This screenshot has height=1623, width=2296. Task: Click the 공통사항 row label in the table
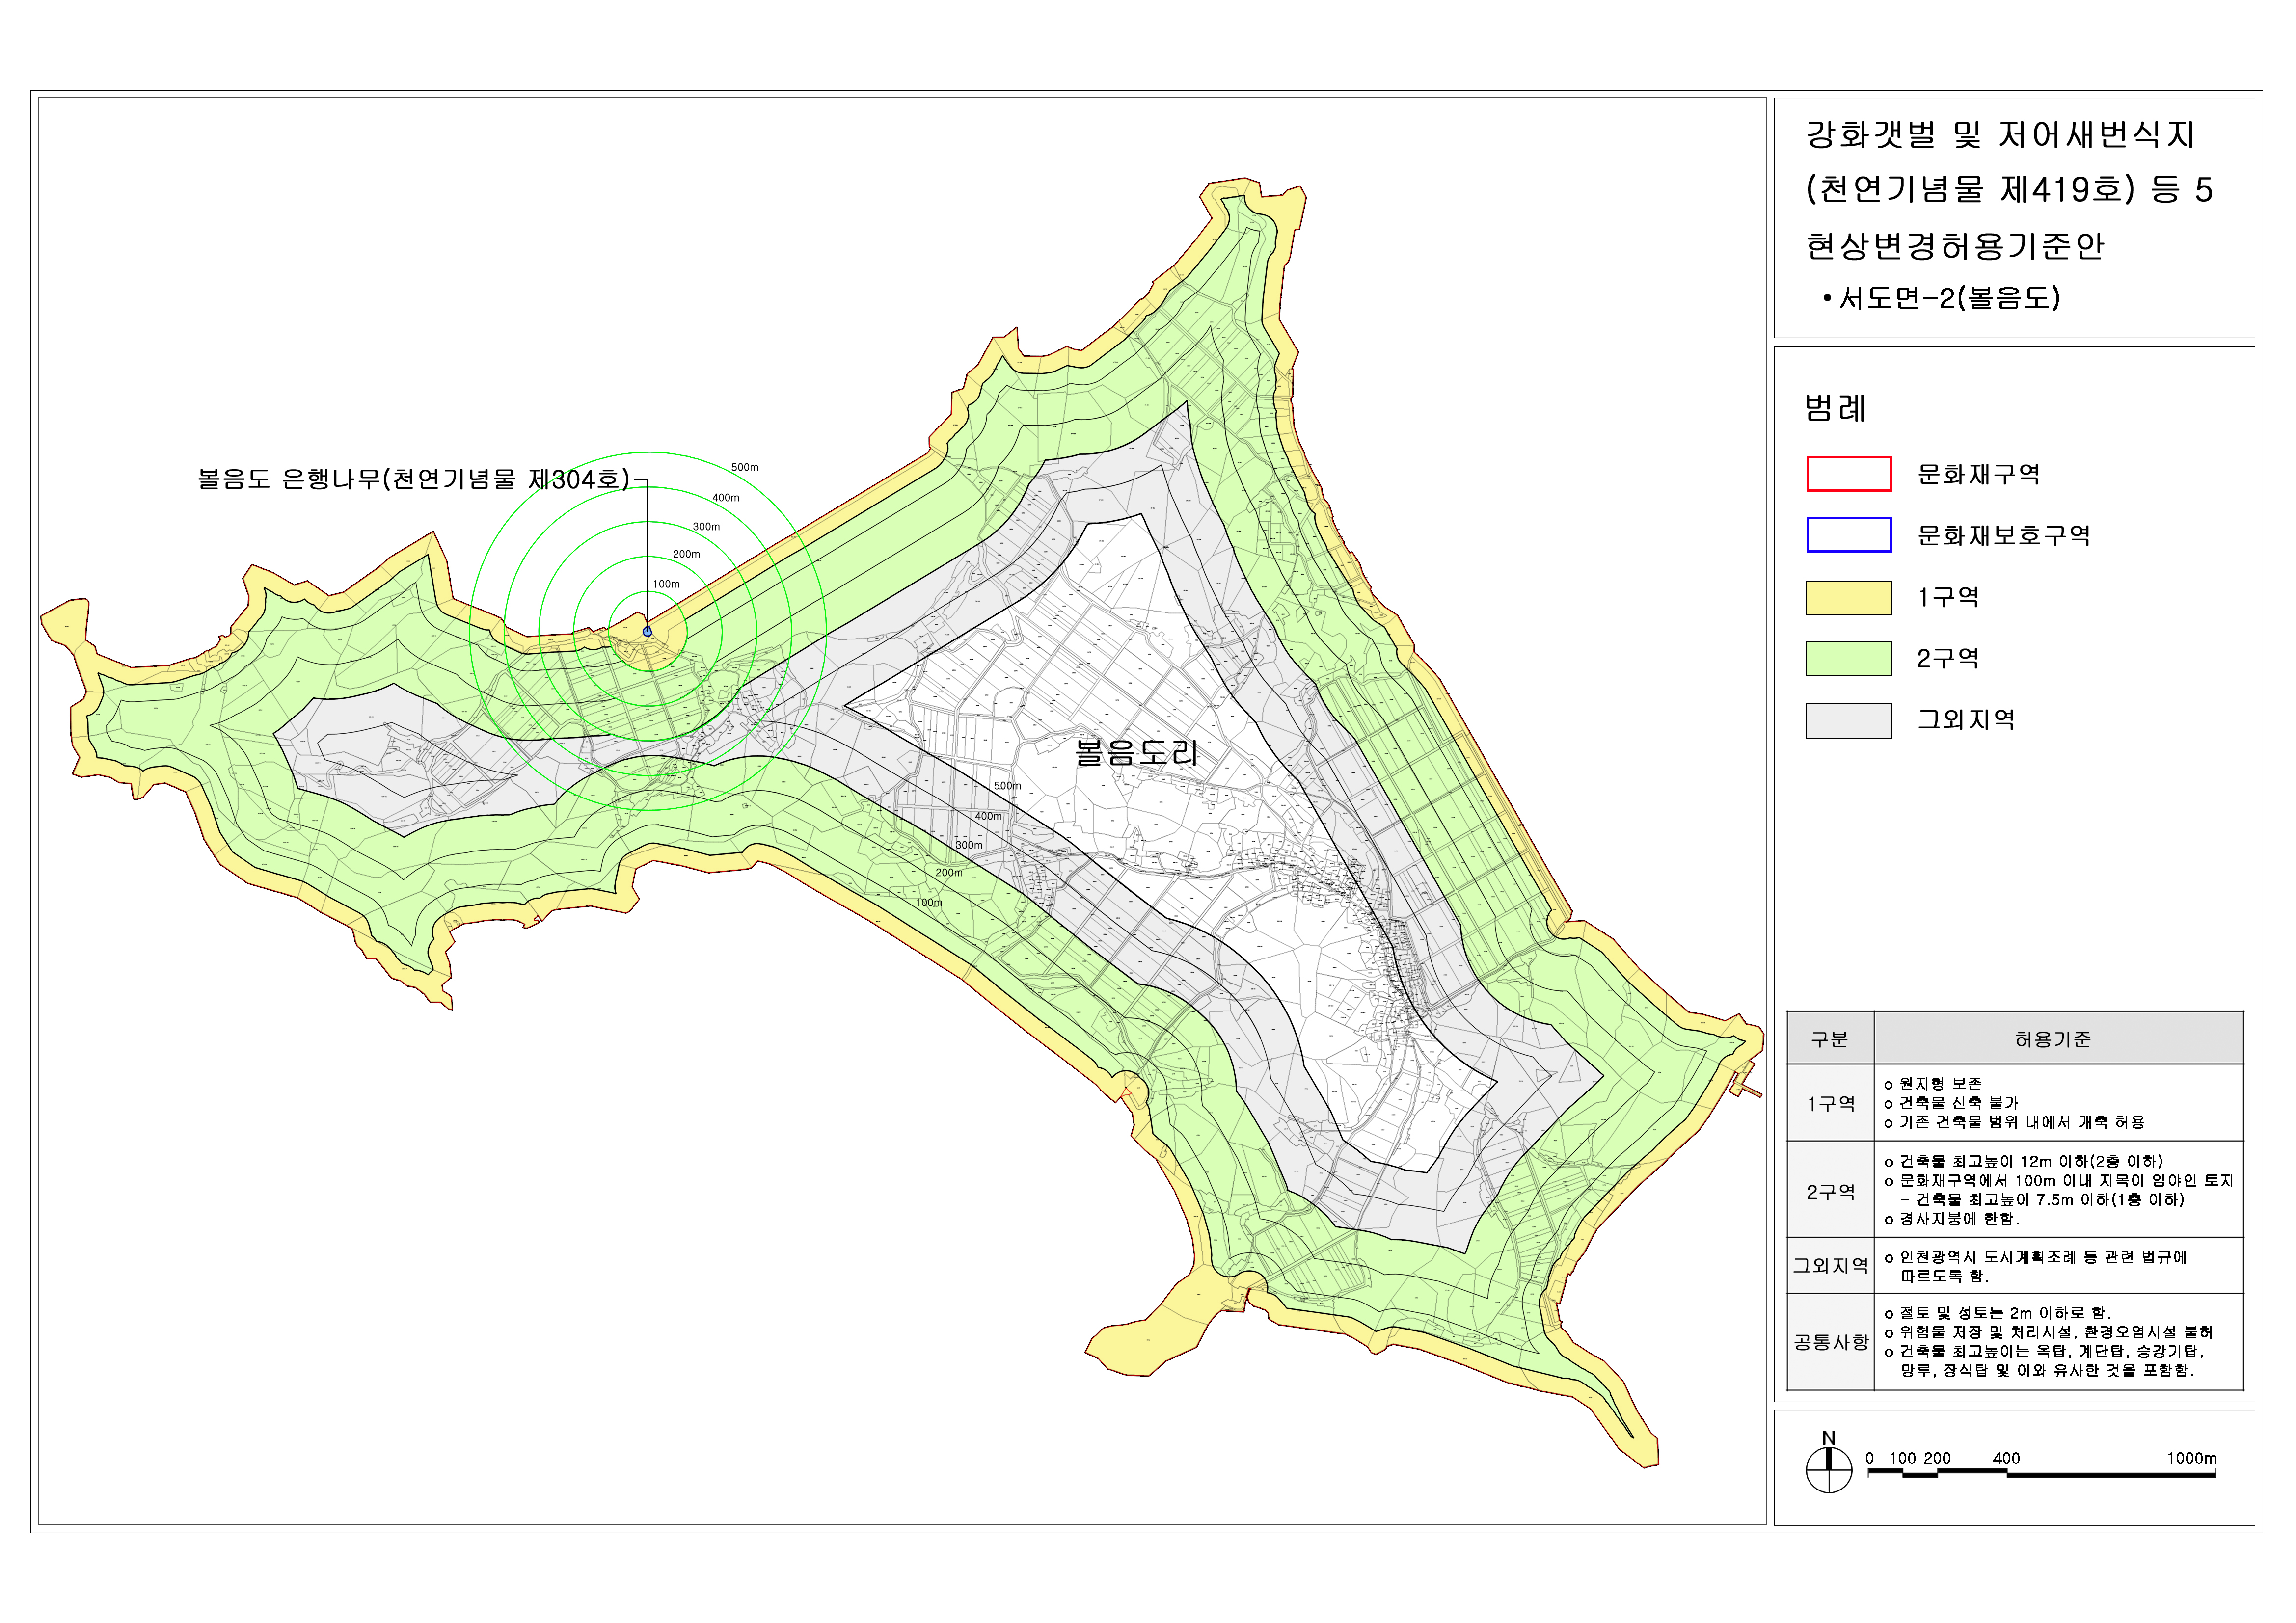(1830, 1342)
